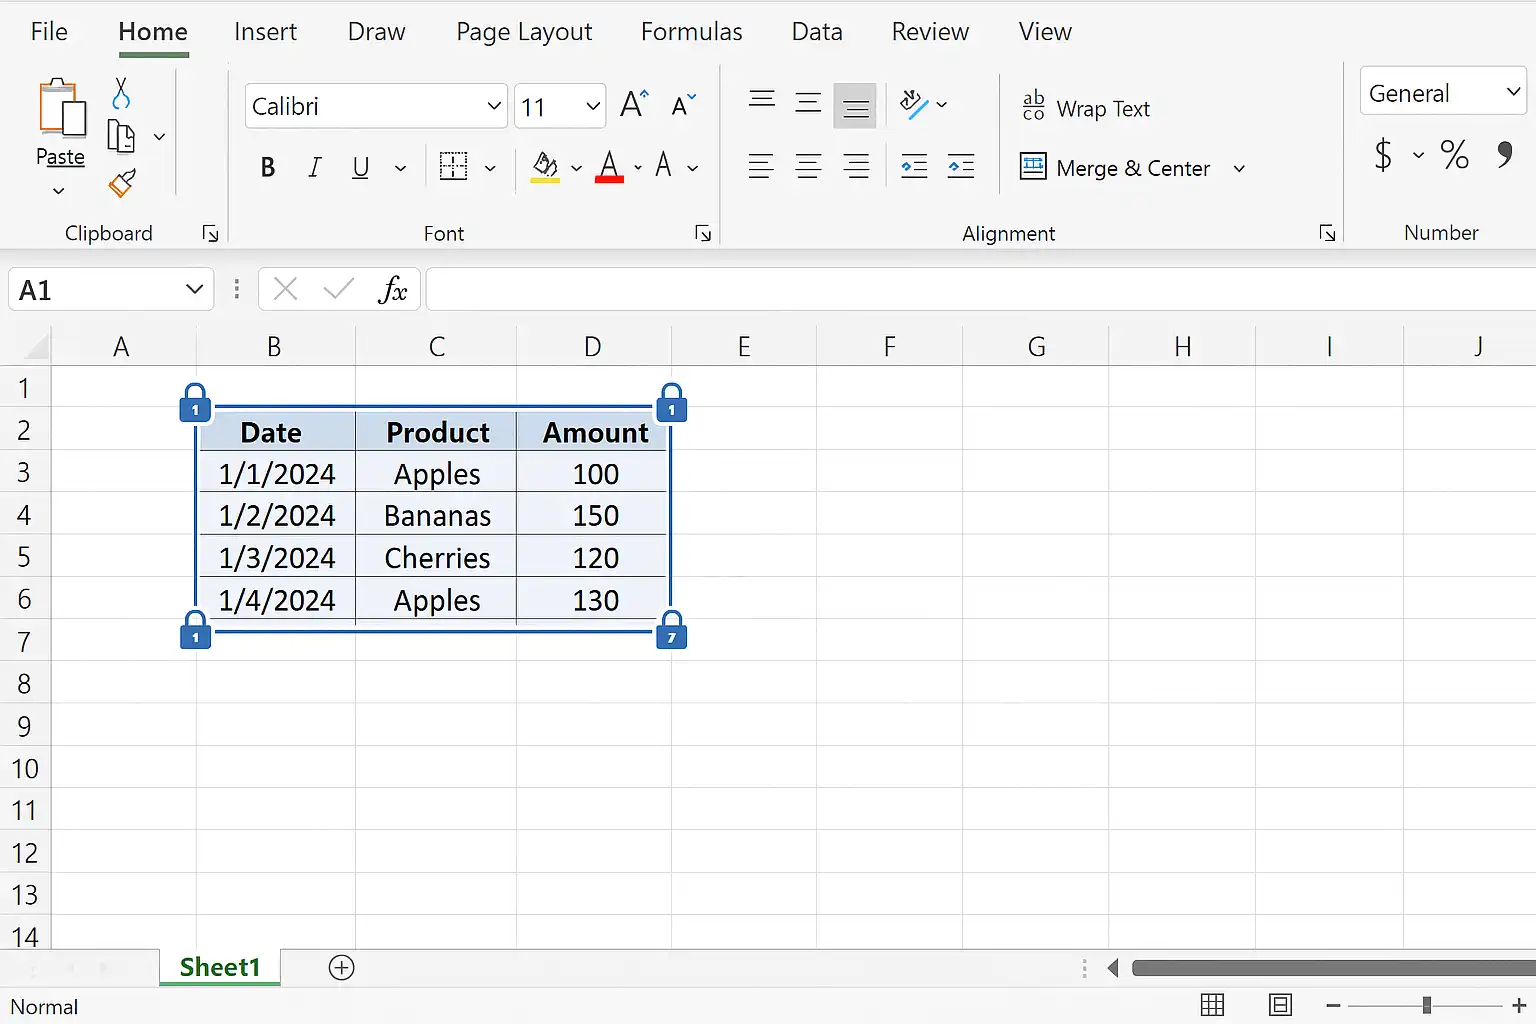Image resolution: width=1536 pixels, height=1024 pixels.
Task: Click the Fill Color paint bucket icon
Action: click(x=545, y=167)
